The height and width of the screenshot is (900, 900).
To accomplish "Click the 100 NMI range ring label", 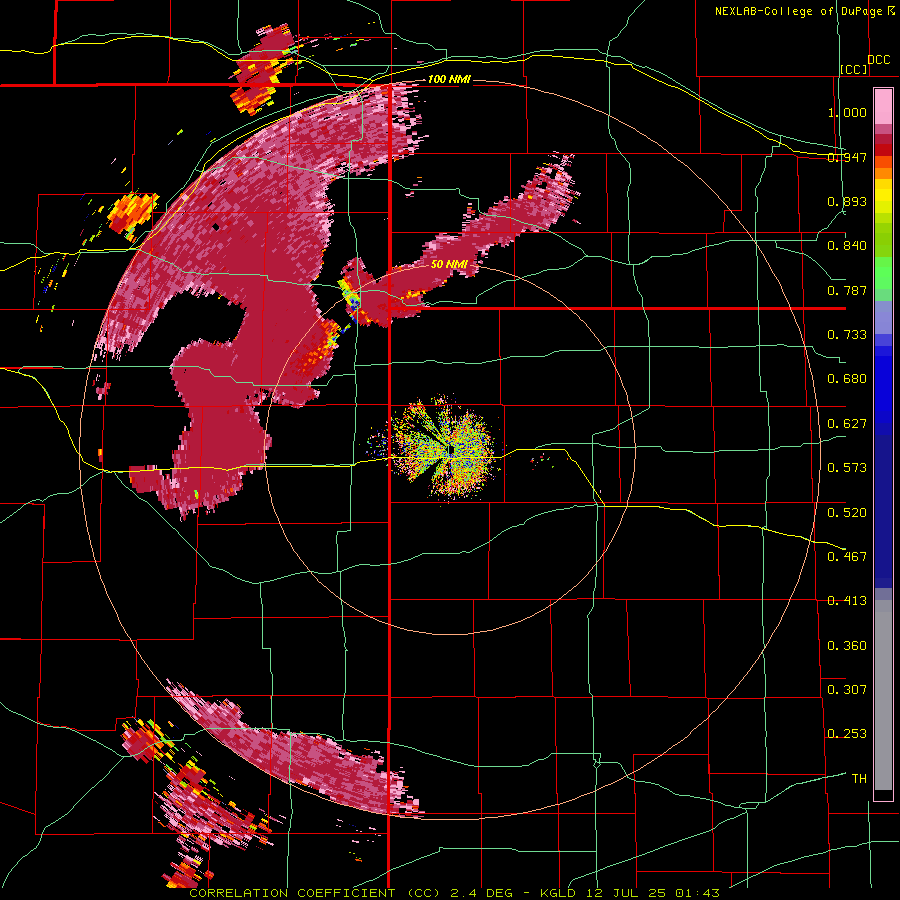I will coord(449,79).
